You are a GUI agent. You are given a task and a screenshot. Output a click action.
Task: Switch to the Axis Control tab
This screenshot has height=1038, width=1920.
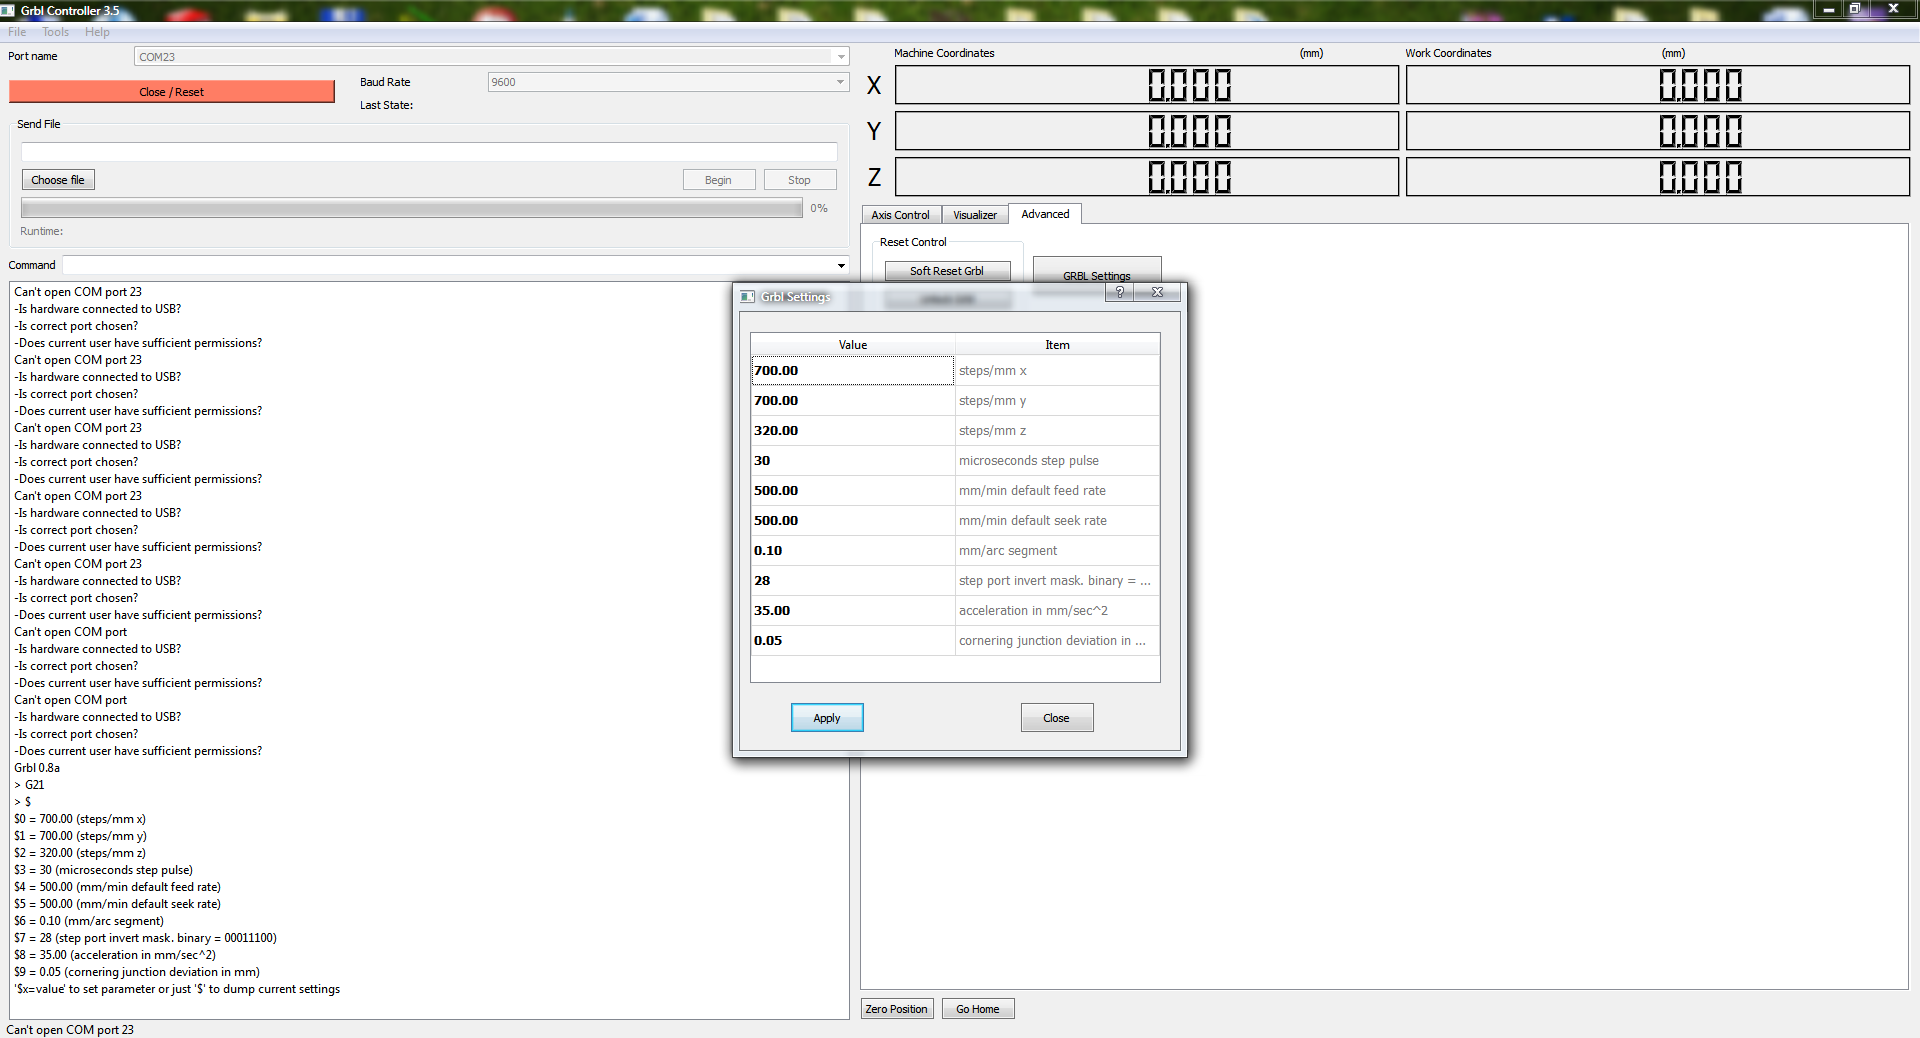point(900,215)
